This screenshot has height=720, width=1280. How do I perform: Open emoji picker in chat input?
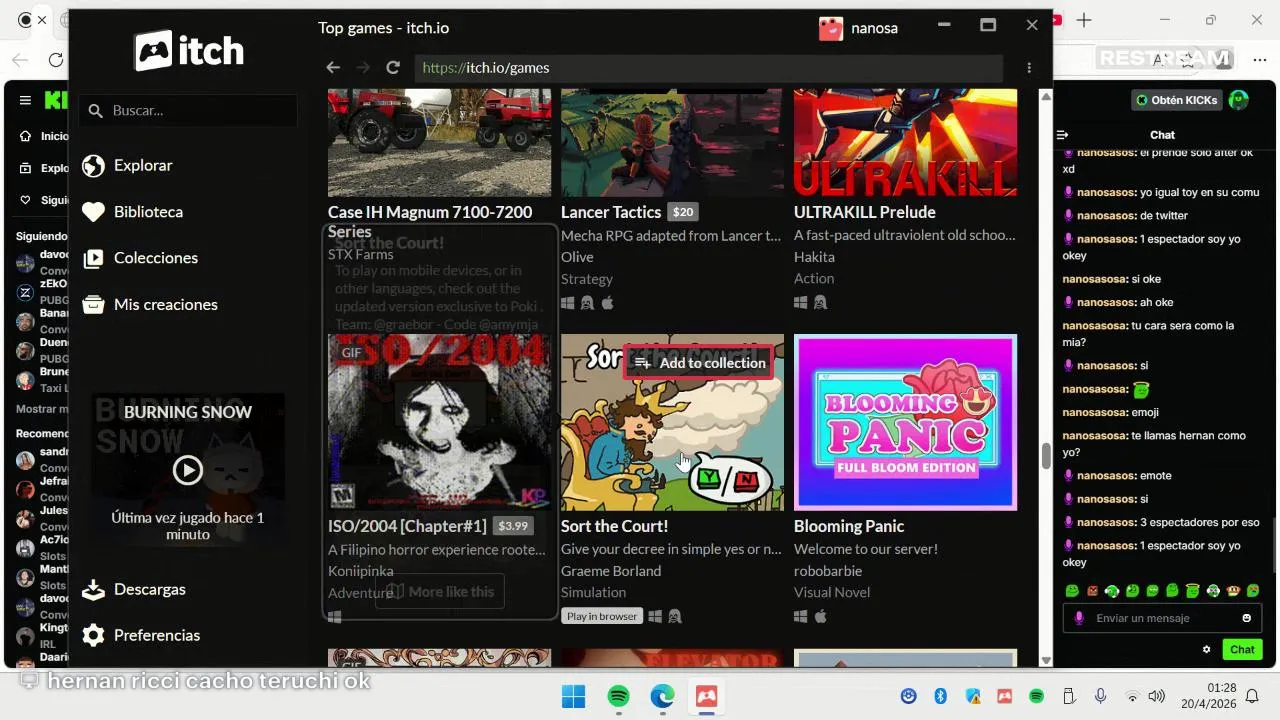coord(1246,618)
